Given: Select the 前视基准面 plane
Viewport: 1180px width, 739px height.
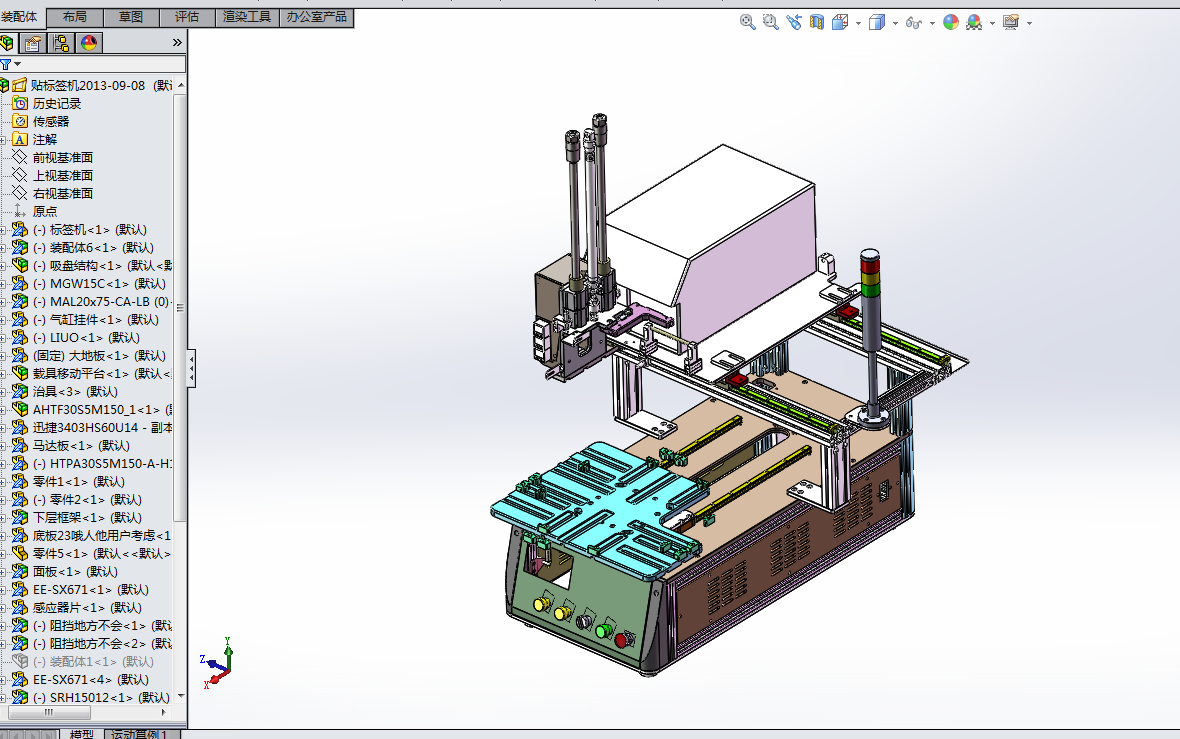Looking at the screenshot, I should (x=62, y=158).
